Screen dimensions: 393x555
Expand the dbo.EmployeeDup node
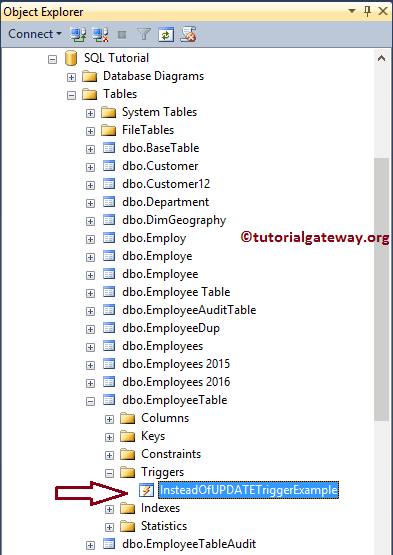[91, 329]
